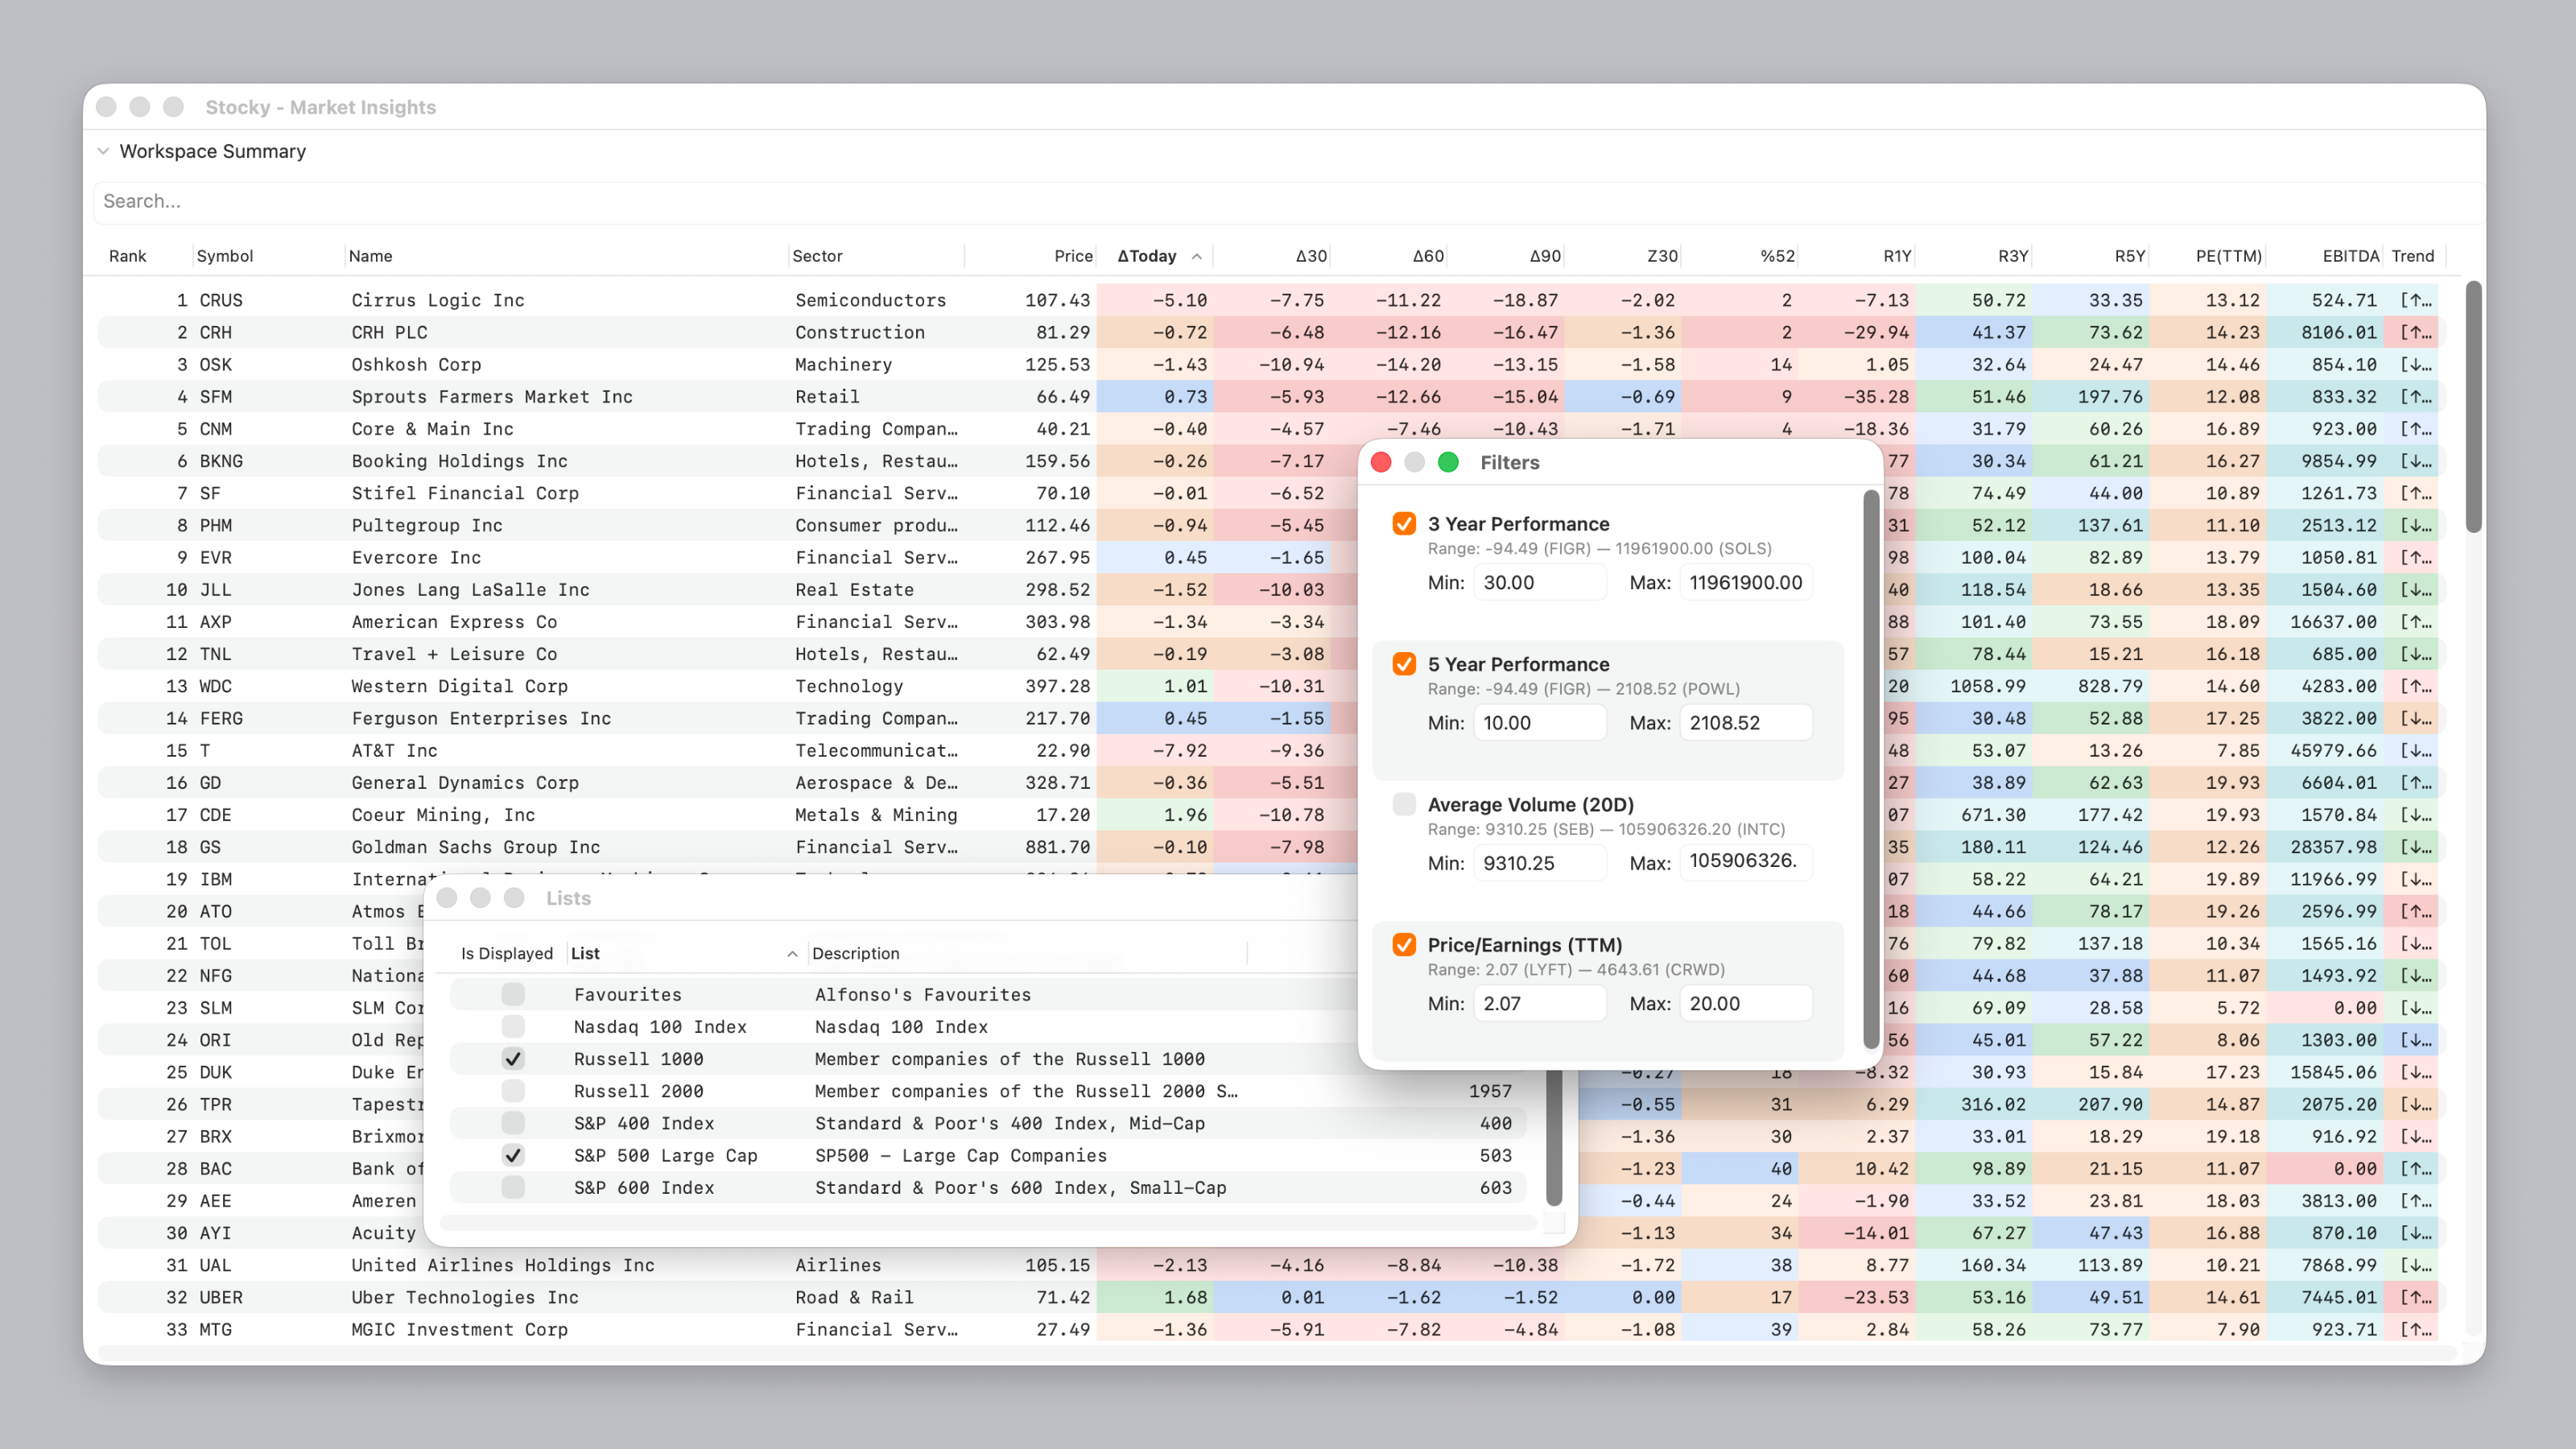
Task: Sort by ΔToday column header
Action: click(1157, 256)
